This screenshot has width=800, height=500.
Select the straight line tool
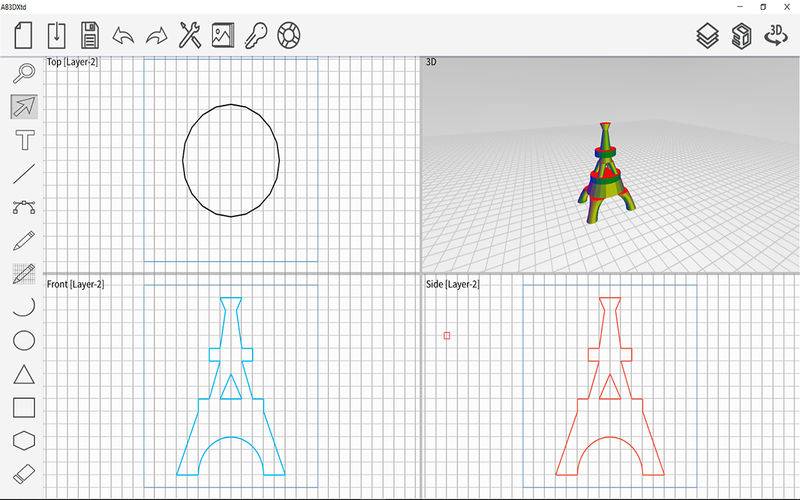point(24,173)
